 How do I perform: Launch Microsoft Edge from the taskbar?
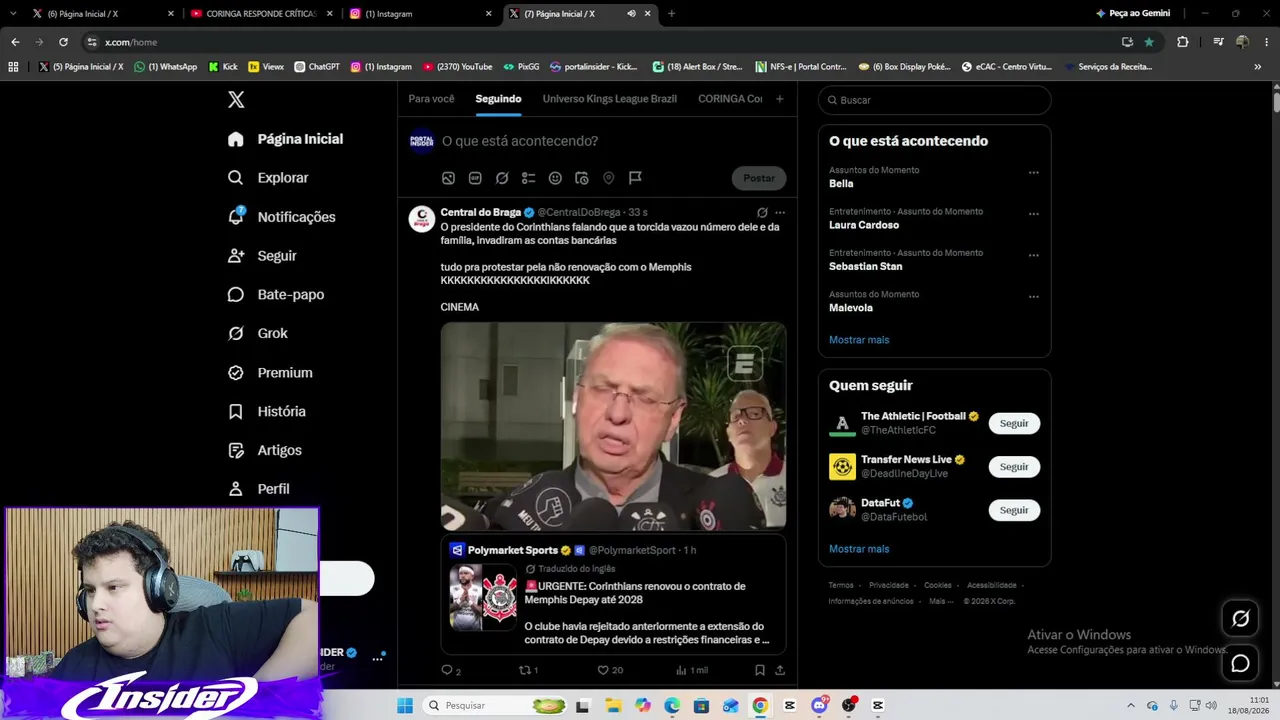[672, 706]
